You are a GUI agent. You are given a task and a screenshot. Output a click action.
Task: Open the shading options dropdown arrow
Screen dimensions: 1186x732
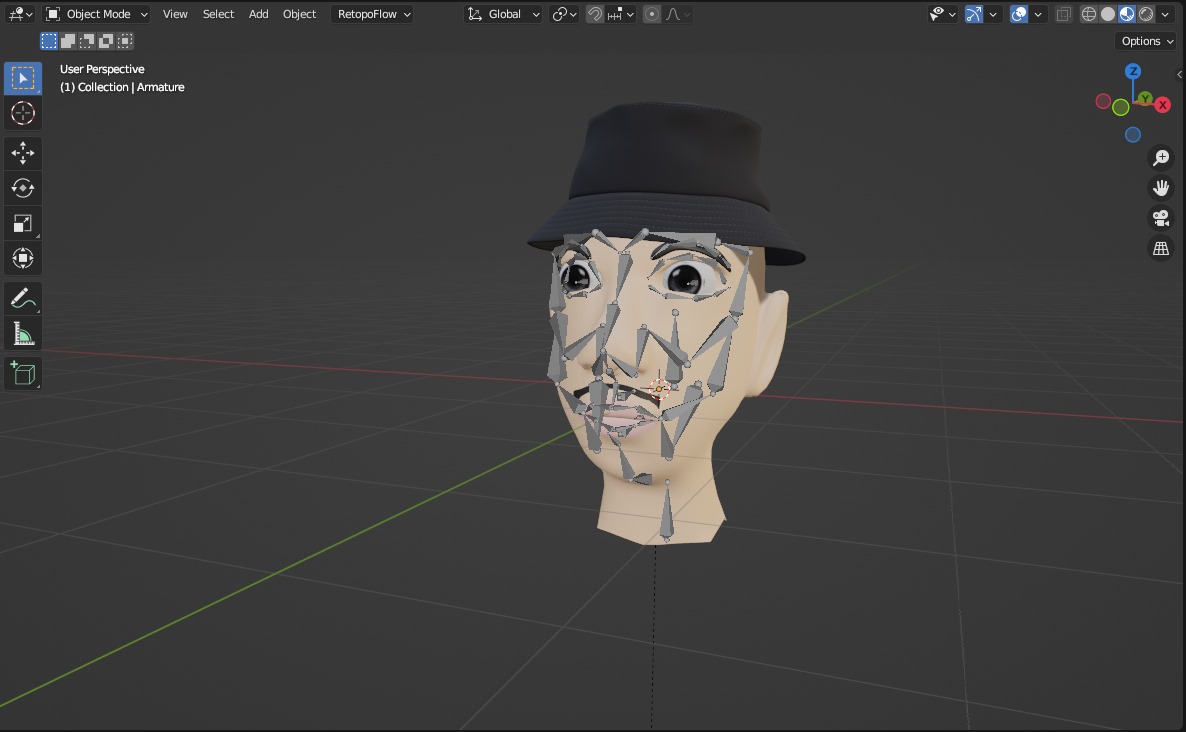pos(1165,14)
